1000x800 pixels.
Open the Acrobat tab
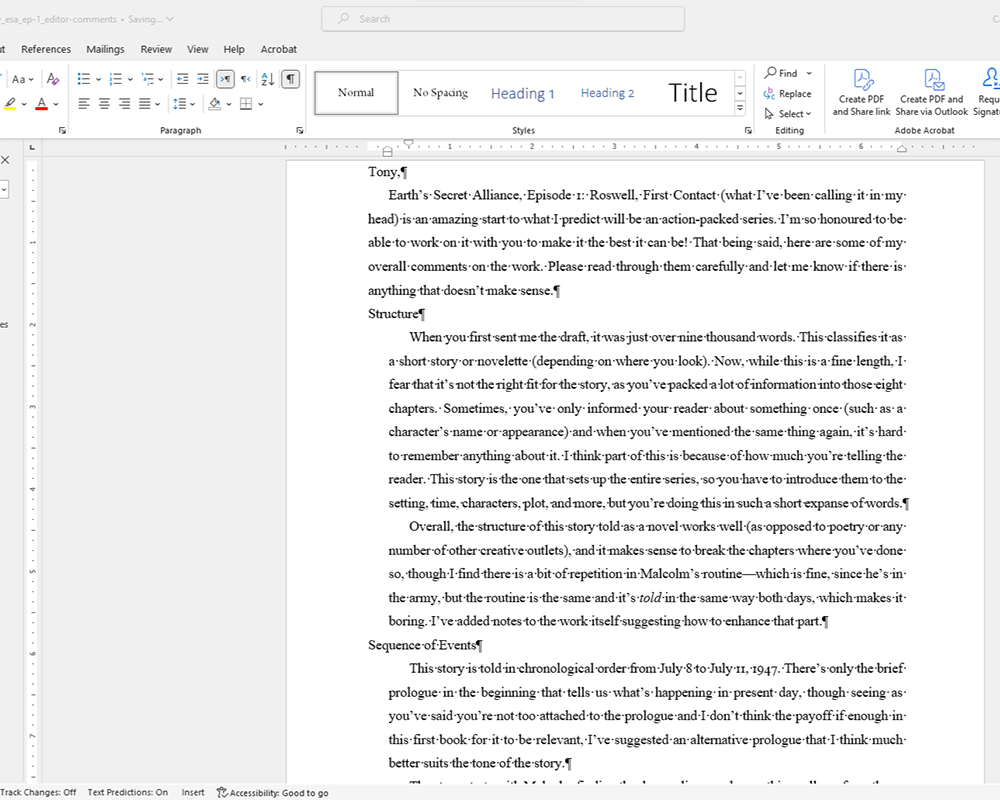pyautogui.click(x=279, y=49)
